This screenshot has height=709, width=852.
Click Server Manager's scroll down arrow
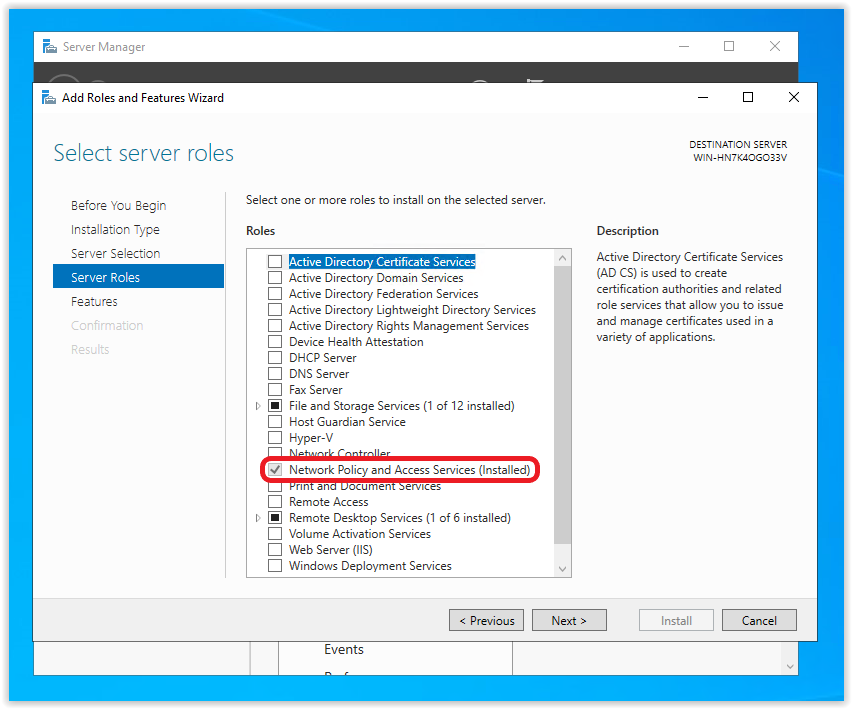(x=790, y=667)
